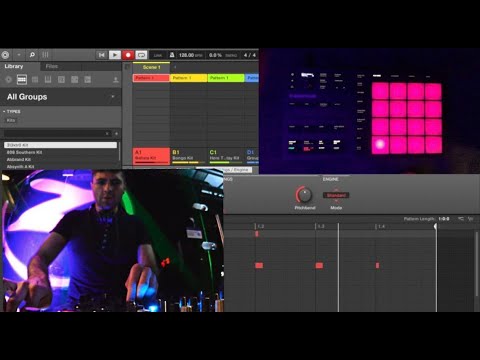Image resolution: width=480 pixels, height=360 pixels.
Task: Select the yellow Pattern 1 clip
Action: (188, 78)
